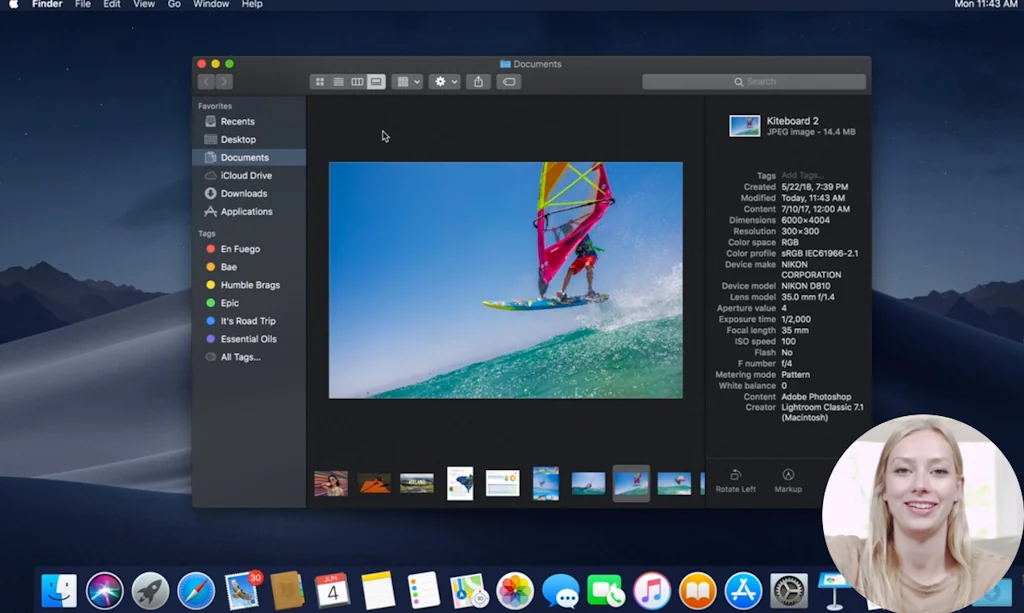Screen dimensions: 1024x613
Task: Switch Finder to list view
Action: (x=338, y=82)
